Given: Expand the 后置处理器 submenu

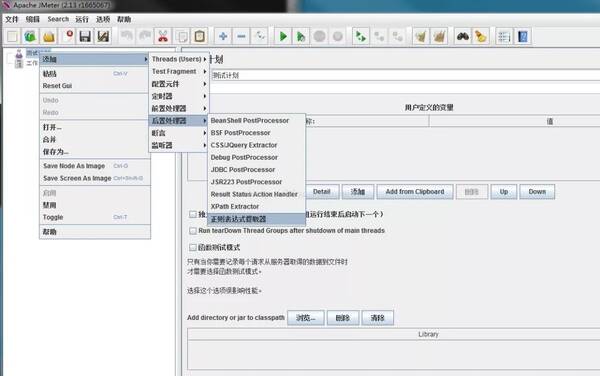Looking at the screenshot, I should [x=179, y=120].
